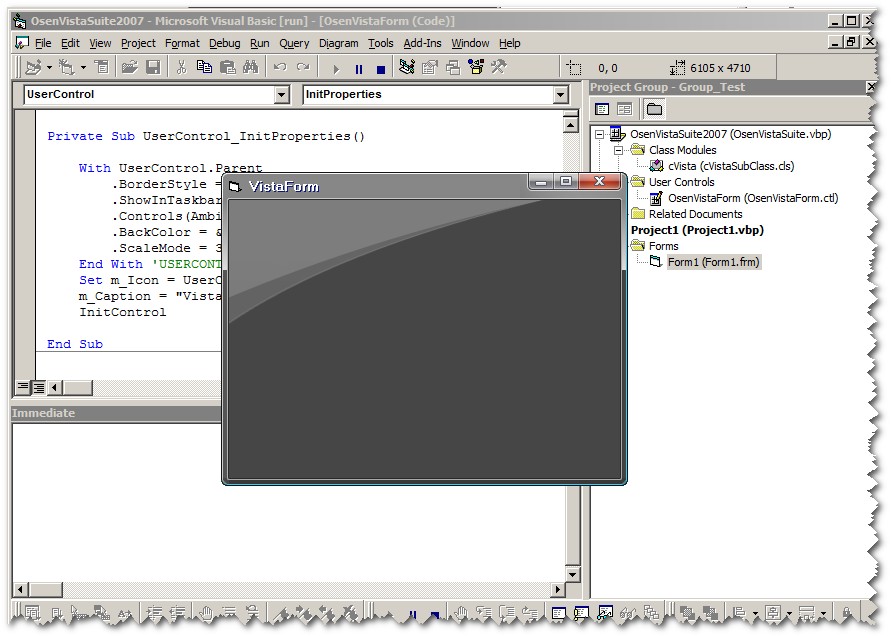Select Form1 (Form1.frm) in project tree

tap(714, 262)
